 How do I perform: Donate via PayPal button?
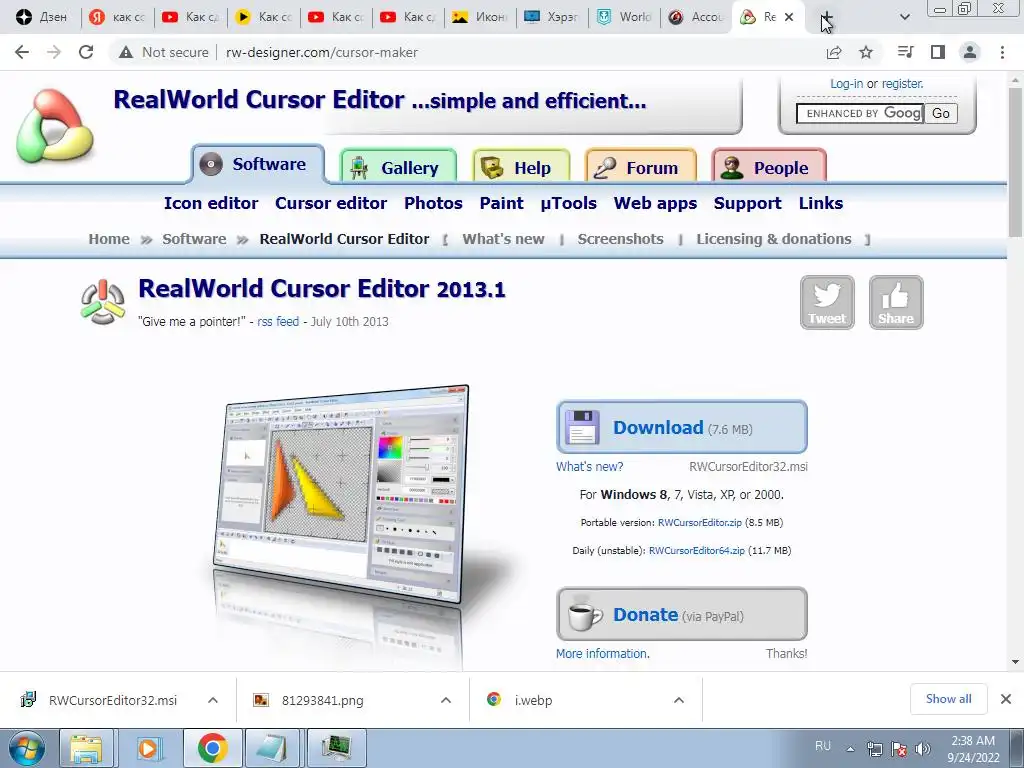point(682,615)
